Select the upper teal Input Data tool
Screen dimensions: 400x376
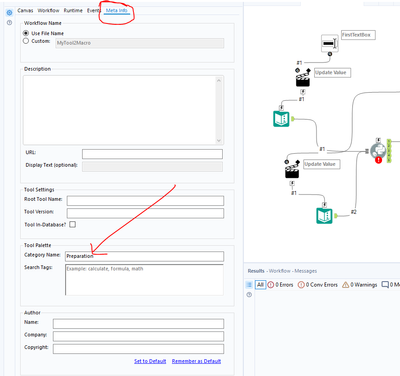coord(281,119)
